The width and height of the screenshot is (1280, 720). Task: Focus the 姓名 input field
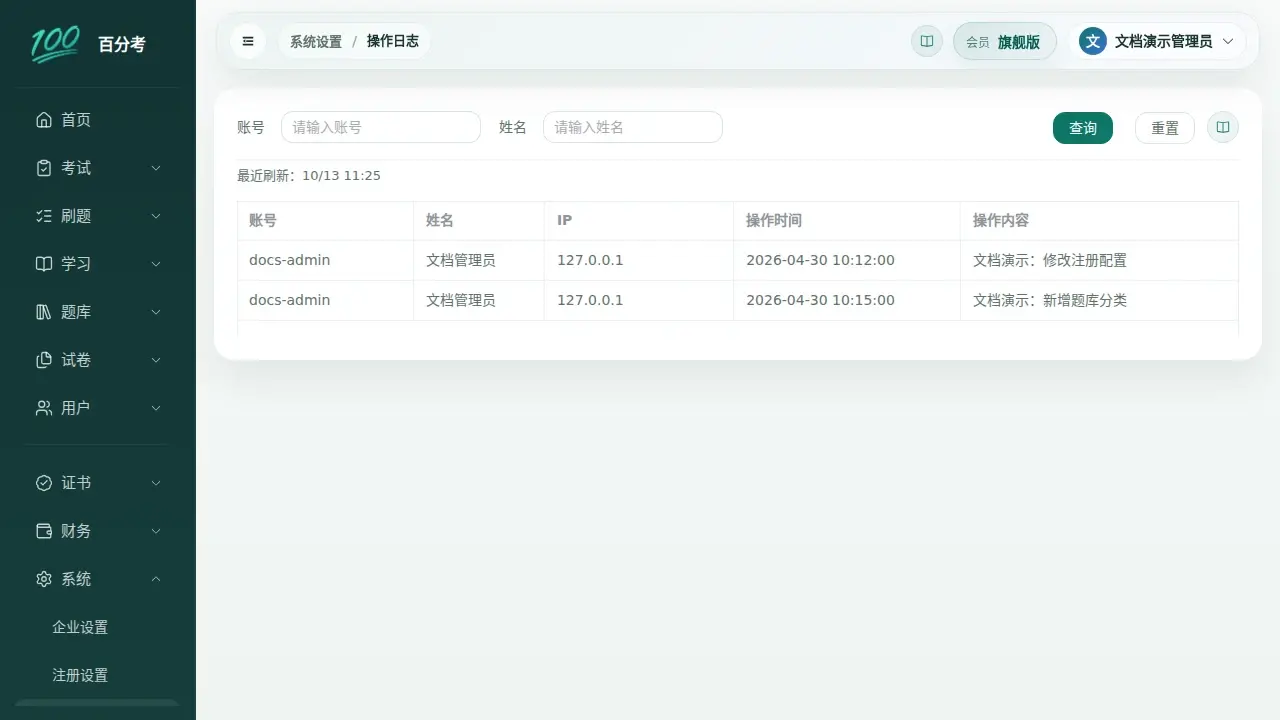(x=633, y=127)
